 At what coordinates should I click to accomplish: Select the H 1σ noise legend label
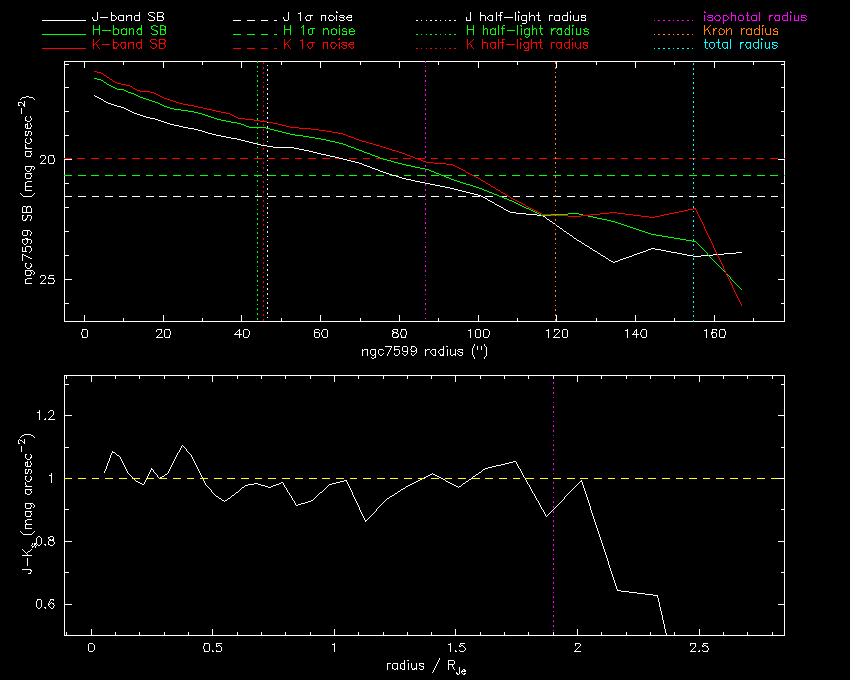click(x=319, y=32)
